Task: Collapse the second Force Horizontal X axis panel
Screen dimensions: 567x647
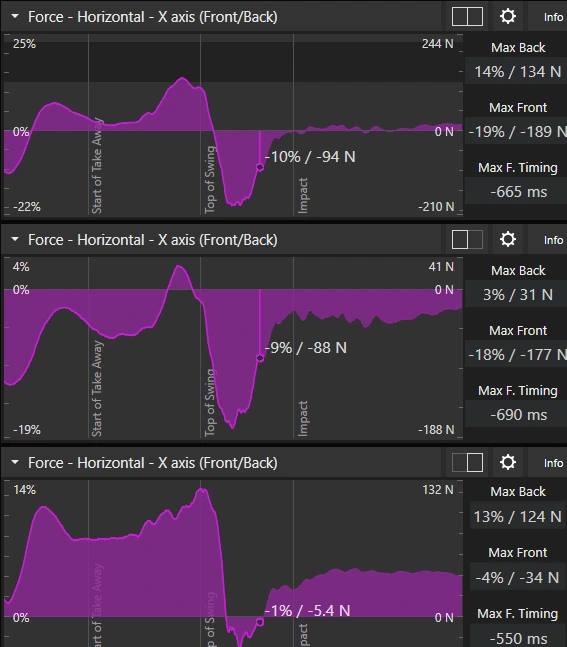Action: 15,239
